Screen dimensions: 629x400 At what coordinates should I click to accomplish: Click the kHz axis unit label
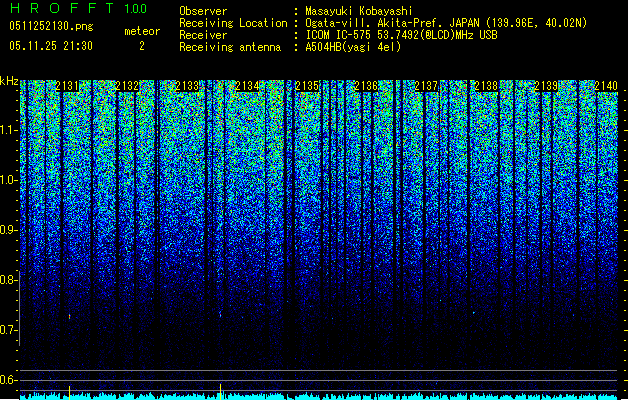coord(9,81)
